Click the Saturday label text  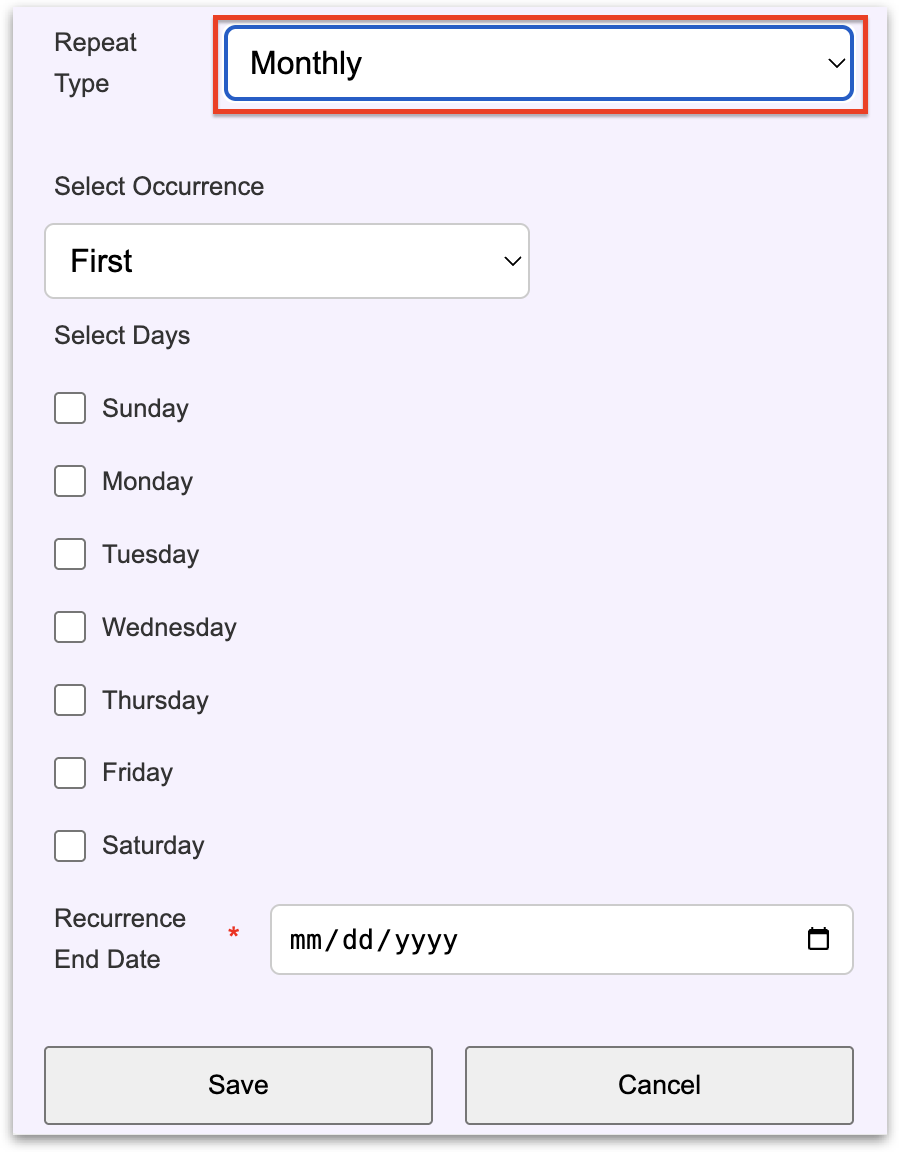pyautogui.click(x=153, y=845)
